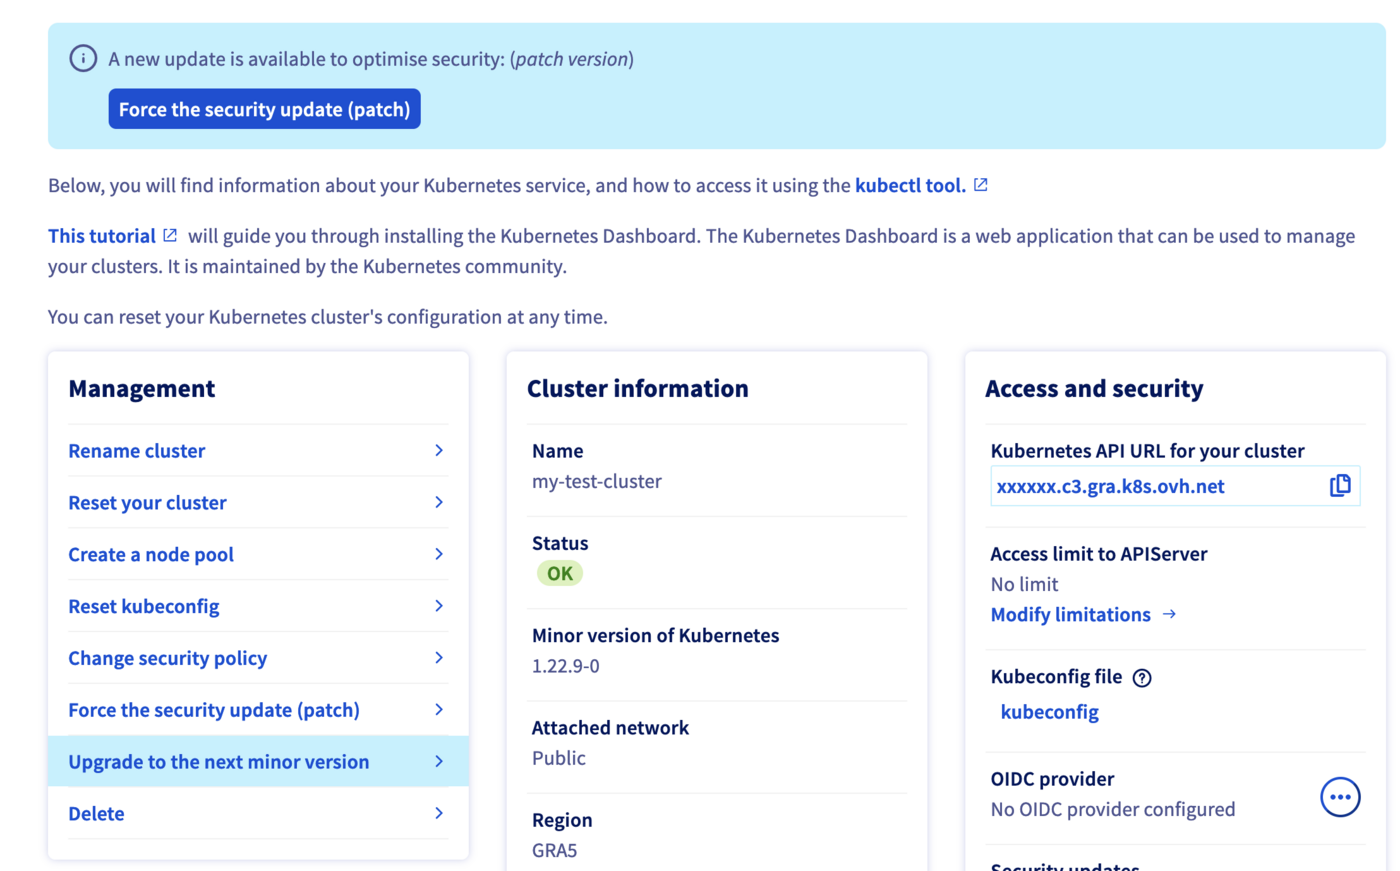Click the chevron beside Rename cluster
1400x871 pixels.
(439, 451)
